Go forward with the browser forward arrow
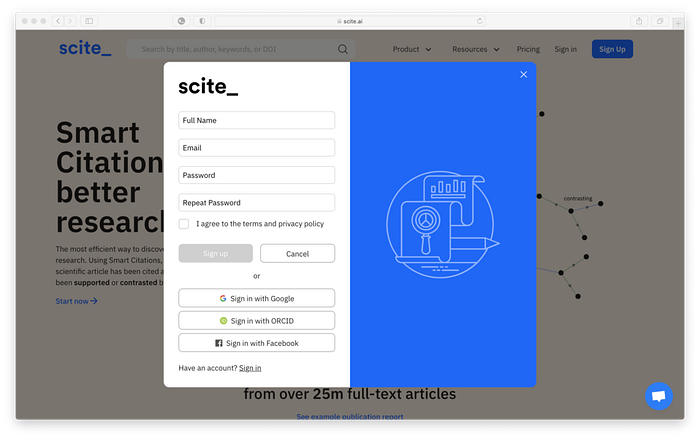 70,21
